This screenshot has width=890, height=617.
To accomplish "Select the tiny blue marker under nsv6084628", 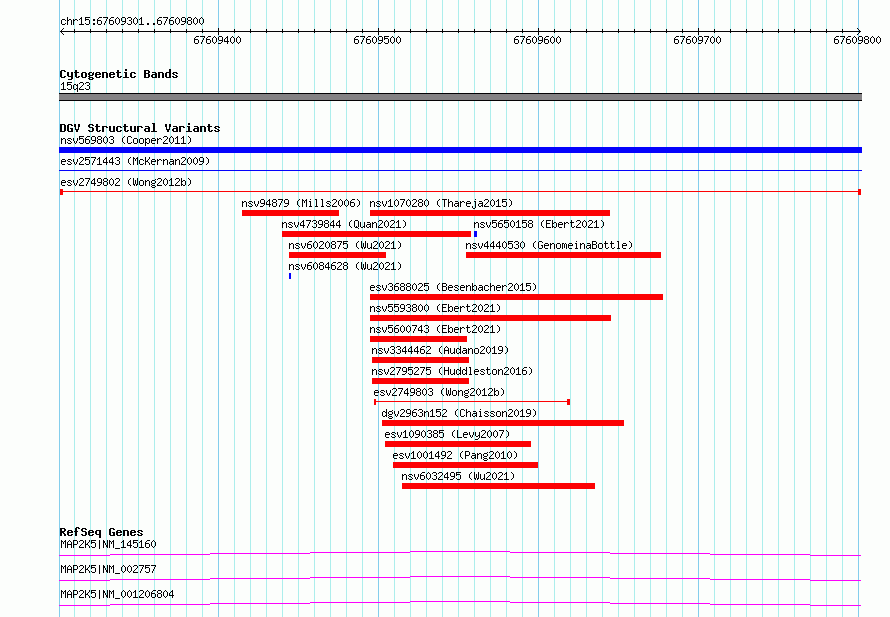I will point(290,276).
